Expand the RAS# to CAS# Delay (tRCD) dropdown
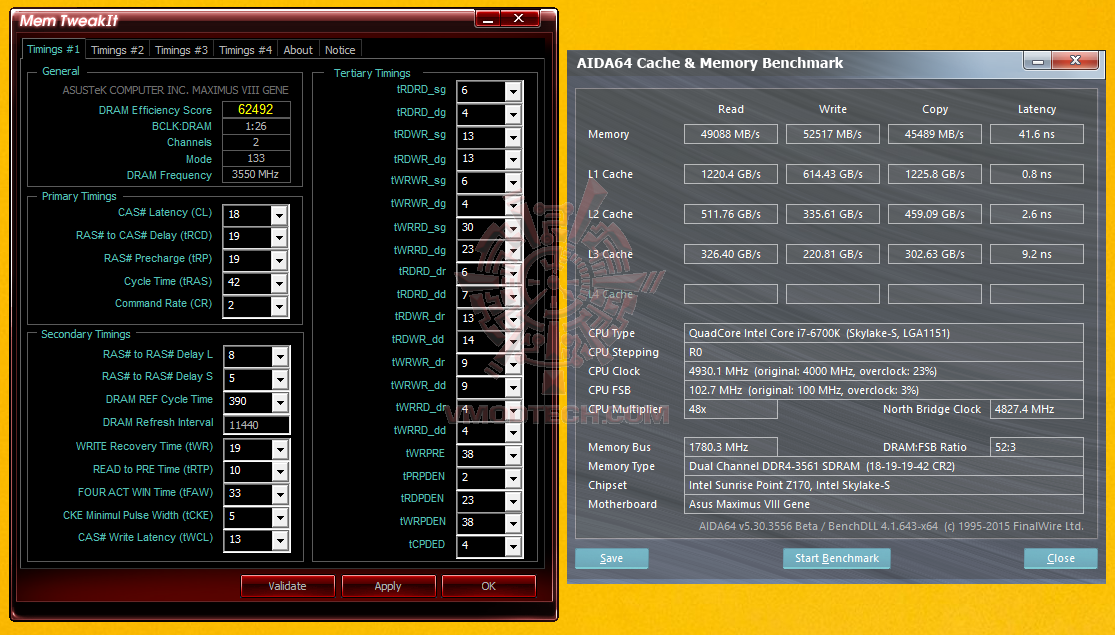 pyautogui.click(x=279, y=237)
